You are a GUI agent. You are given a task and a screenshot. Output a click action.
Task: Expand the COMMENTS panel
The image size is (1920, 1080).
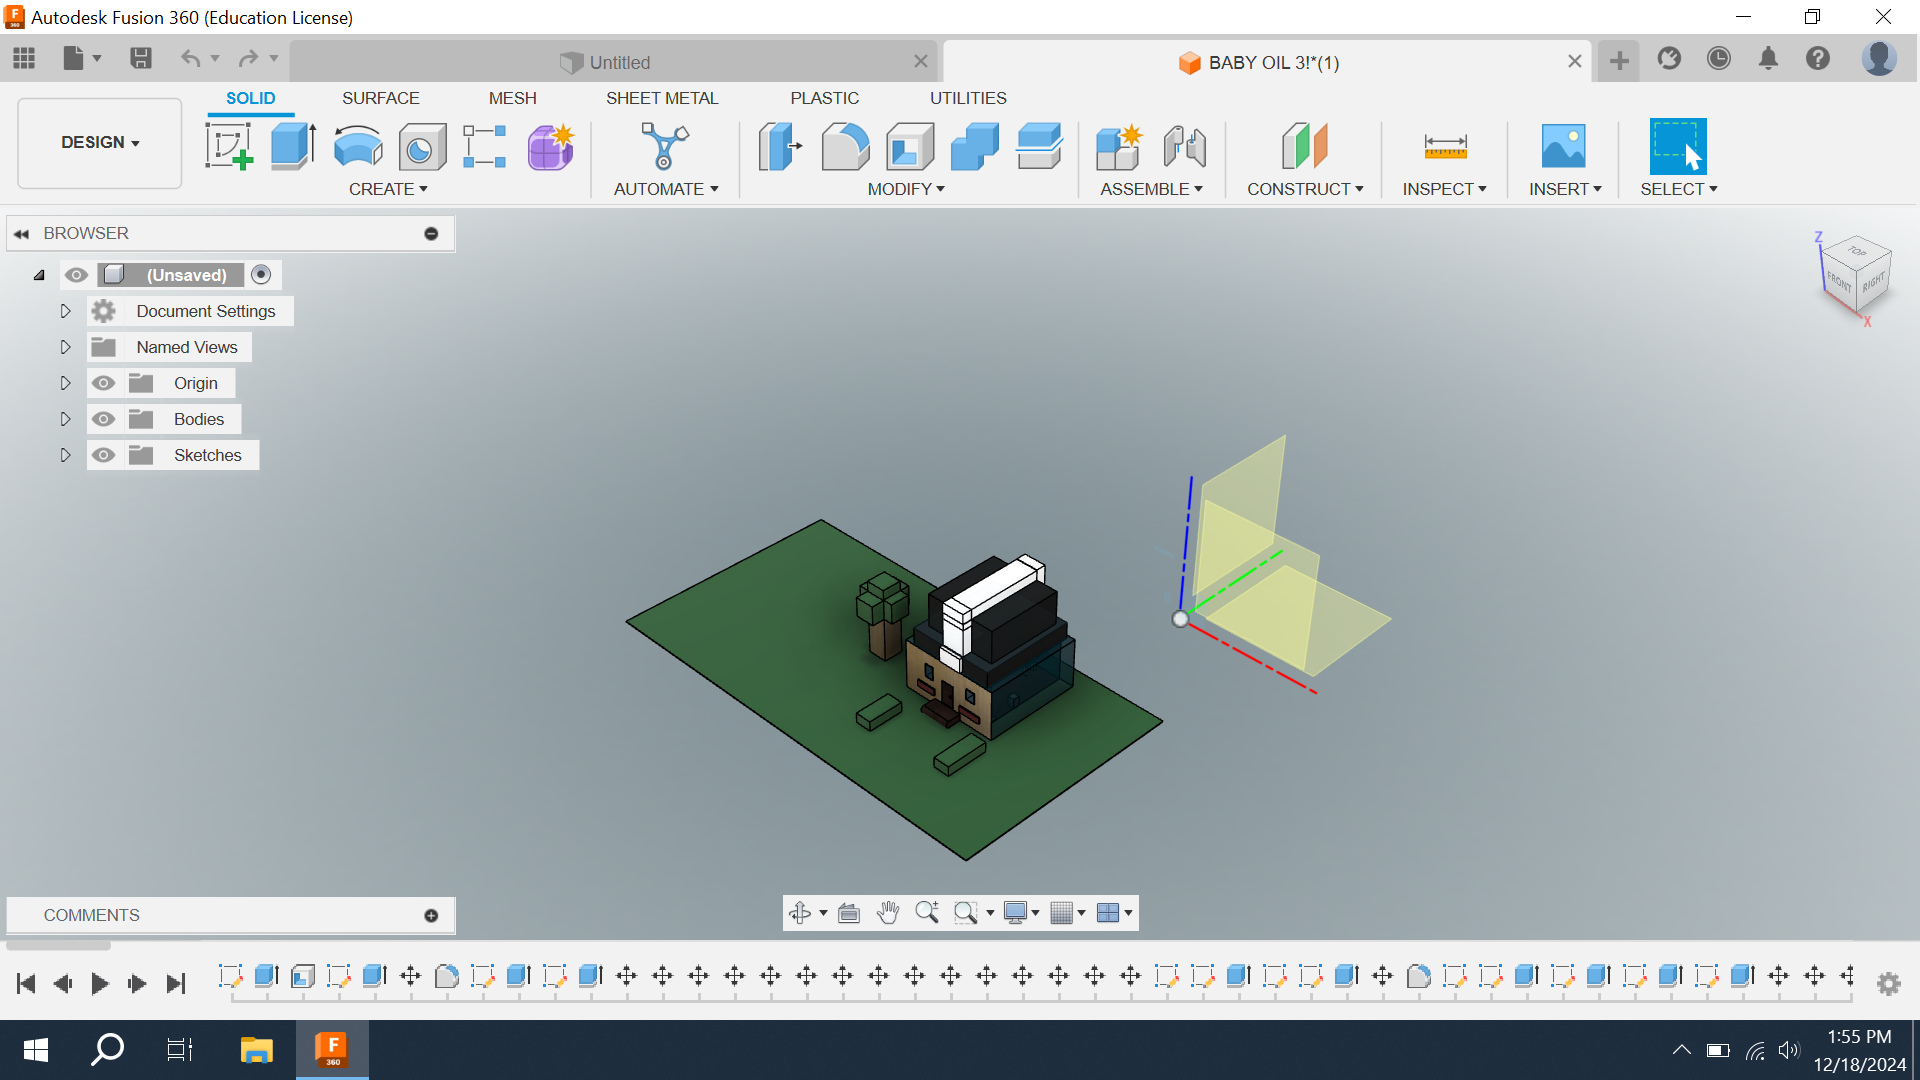coord(431,915)
